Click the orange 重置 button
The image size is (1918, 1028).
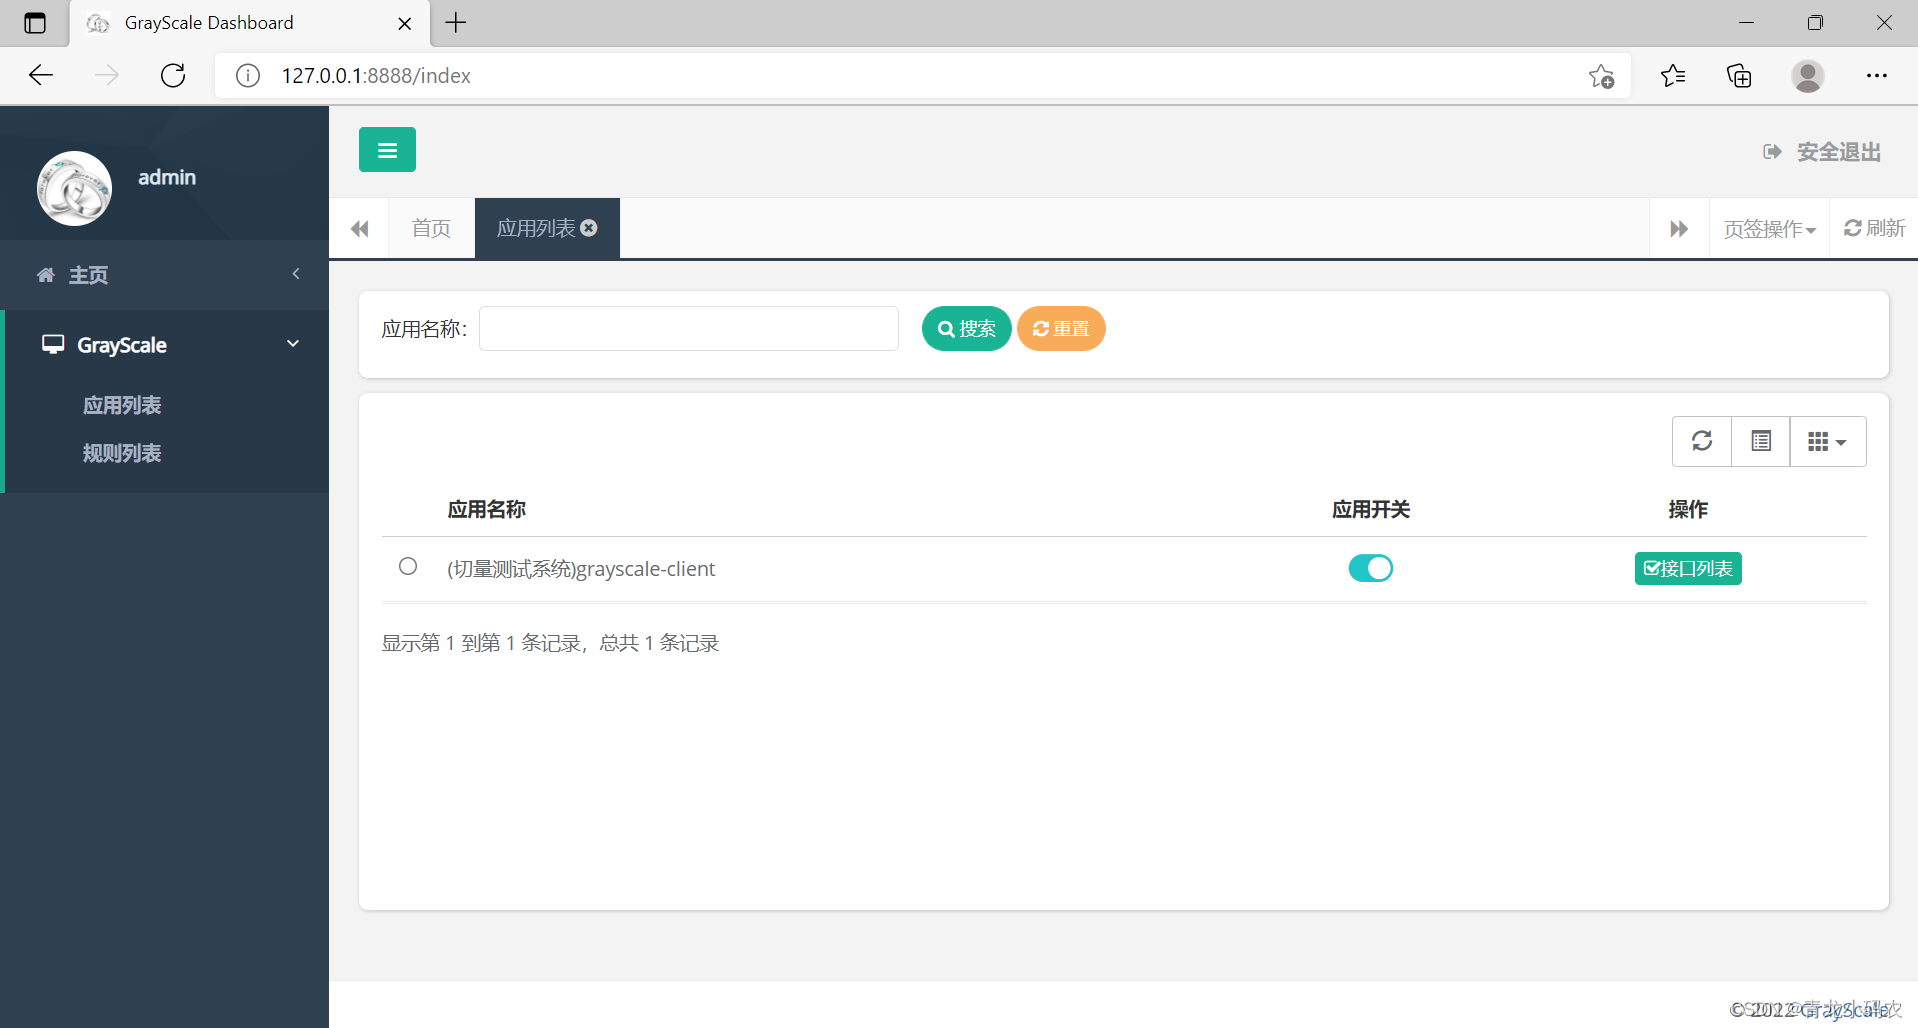click(1061, 329)
